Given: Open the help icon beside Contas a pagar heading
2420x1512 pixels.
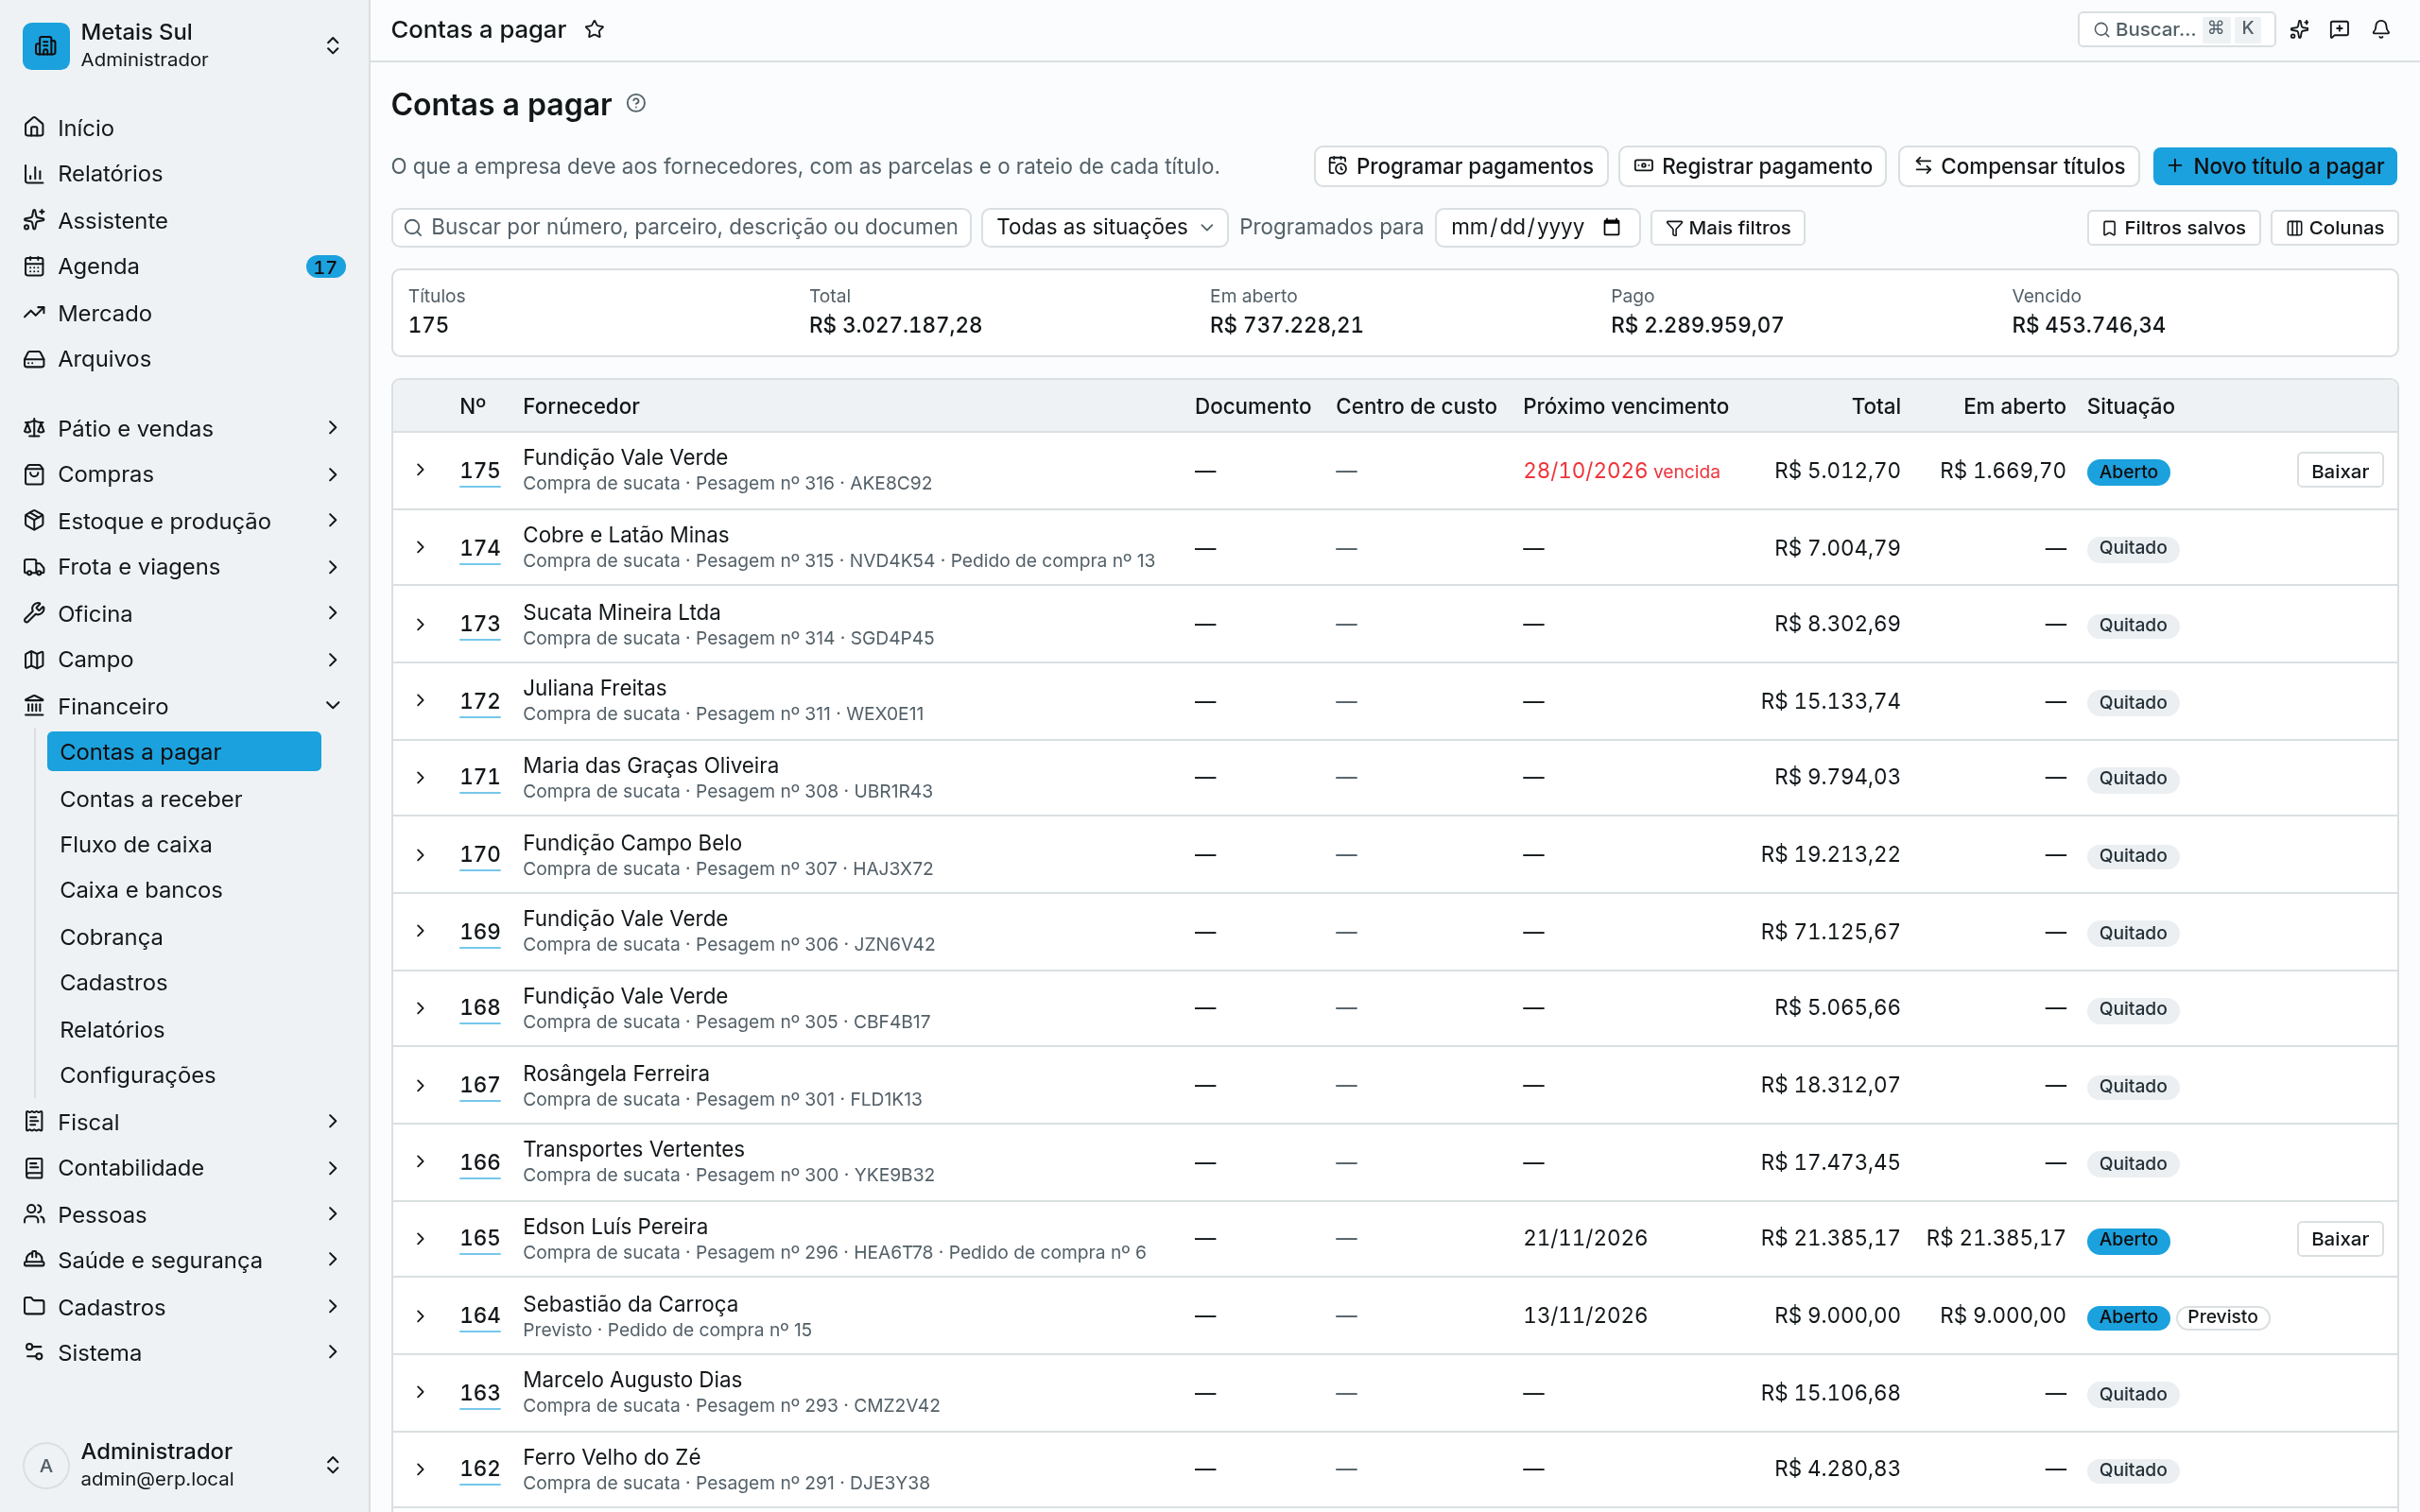Looking at the screenshot, I should click(636, 103).
